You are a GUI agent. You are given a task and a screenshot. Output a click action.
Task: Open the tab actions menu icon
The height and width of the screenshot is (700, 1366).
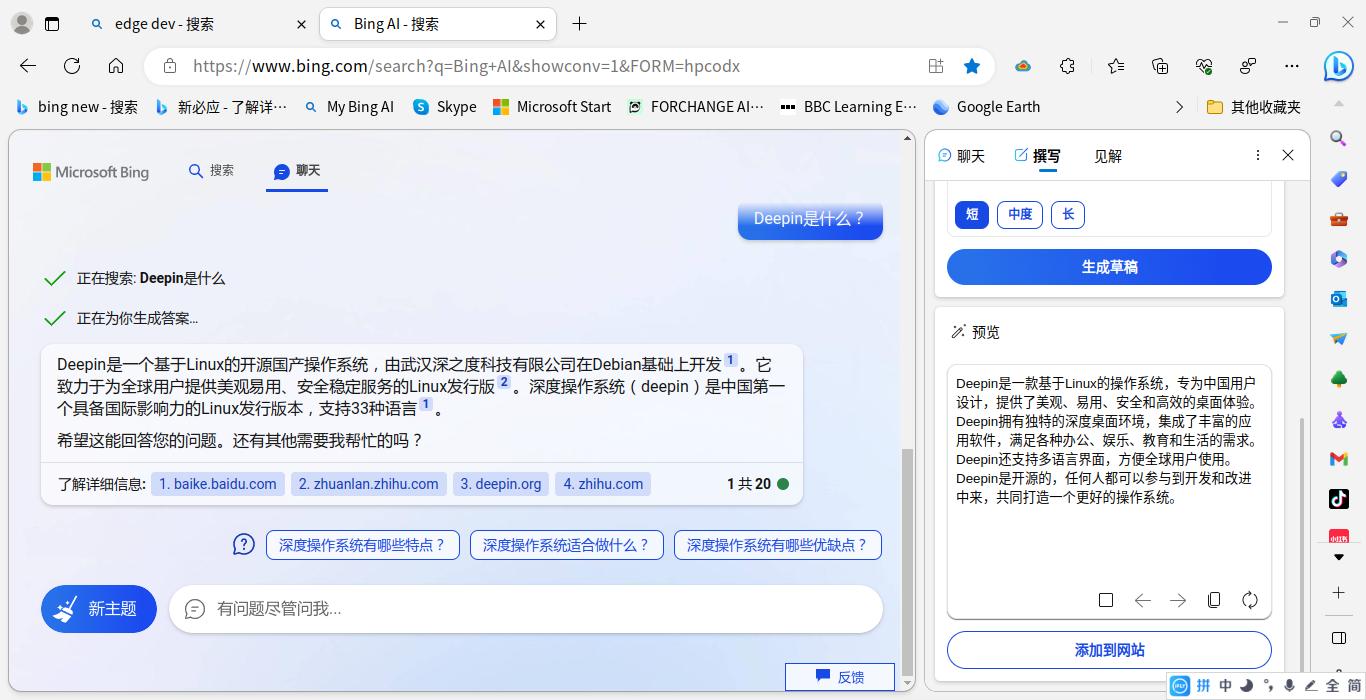[52, 24]
